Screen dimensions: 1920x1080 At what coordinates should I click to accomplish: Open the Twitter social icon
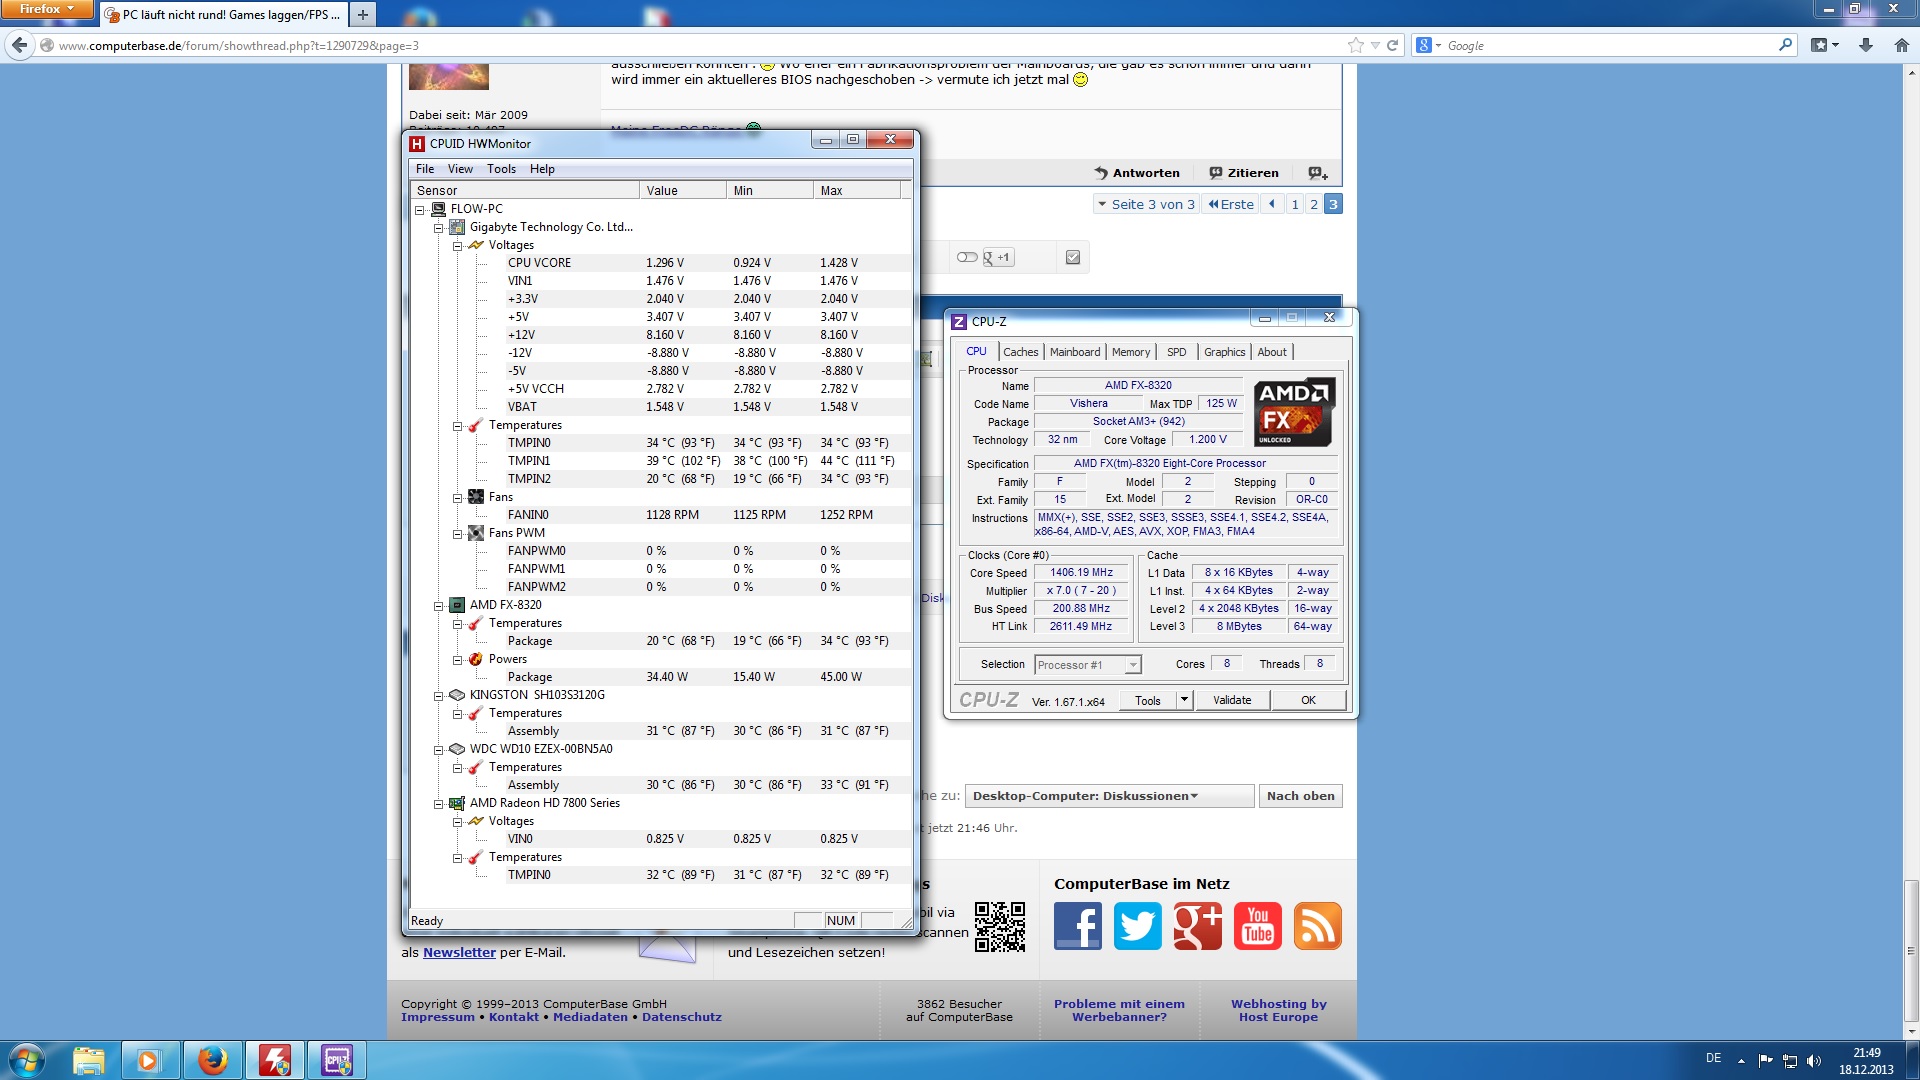coord(1137,925)
